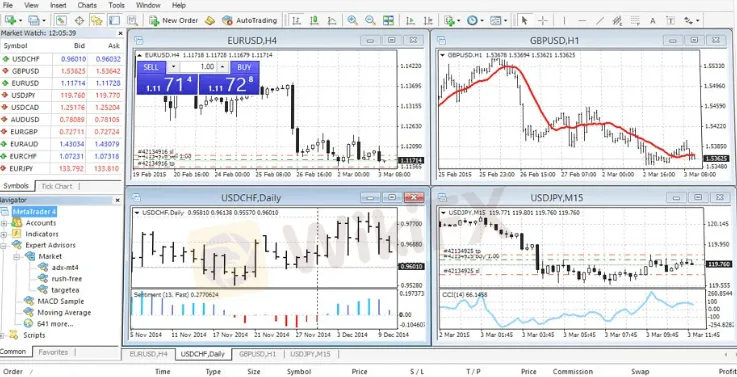Viewport: 737px width, 377px height.
Task: Click the Zoom Out magnifier icon
Action: 370,20
